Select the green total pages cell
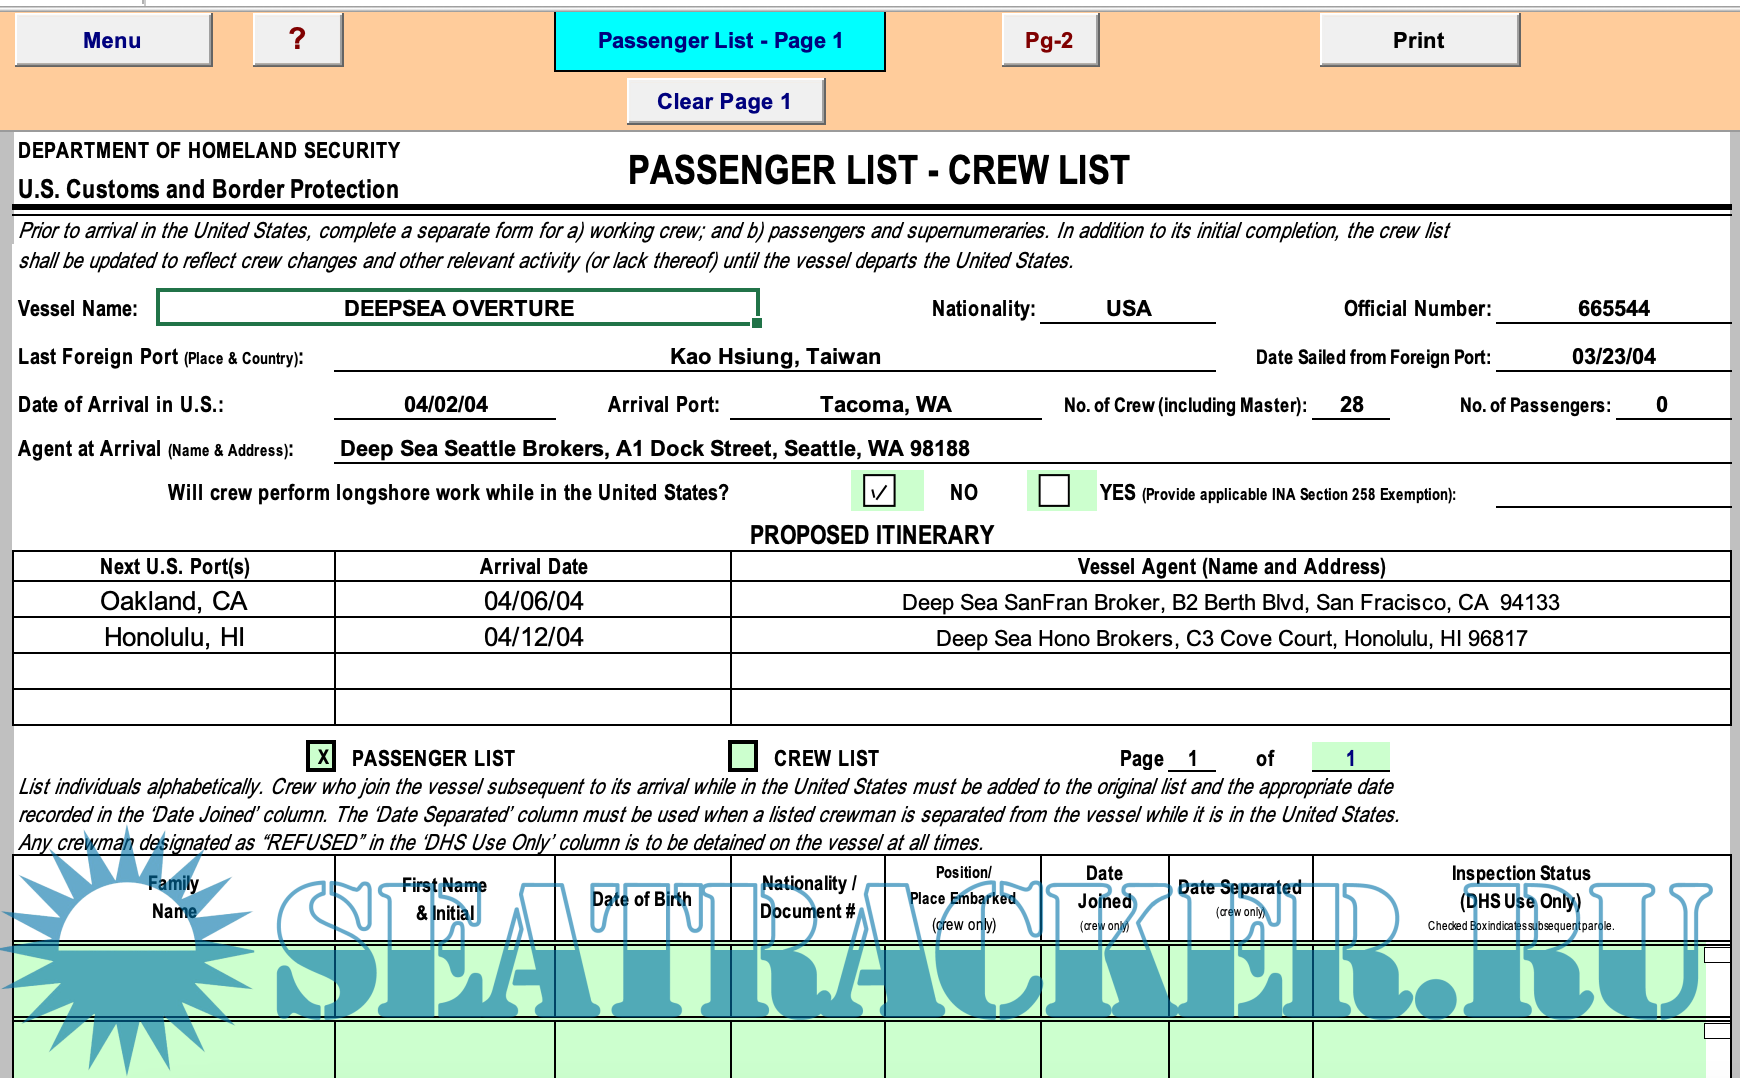Image resolution: width=1740 pixels, height=1078 pixels. (x=1349, y=758)
